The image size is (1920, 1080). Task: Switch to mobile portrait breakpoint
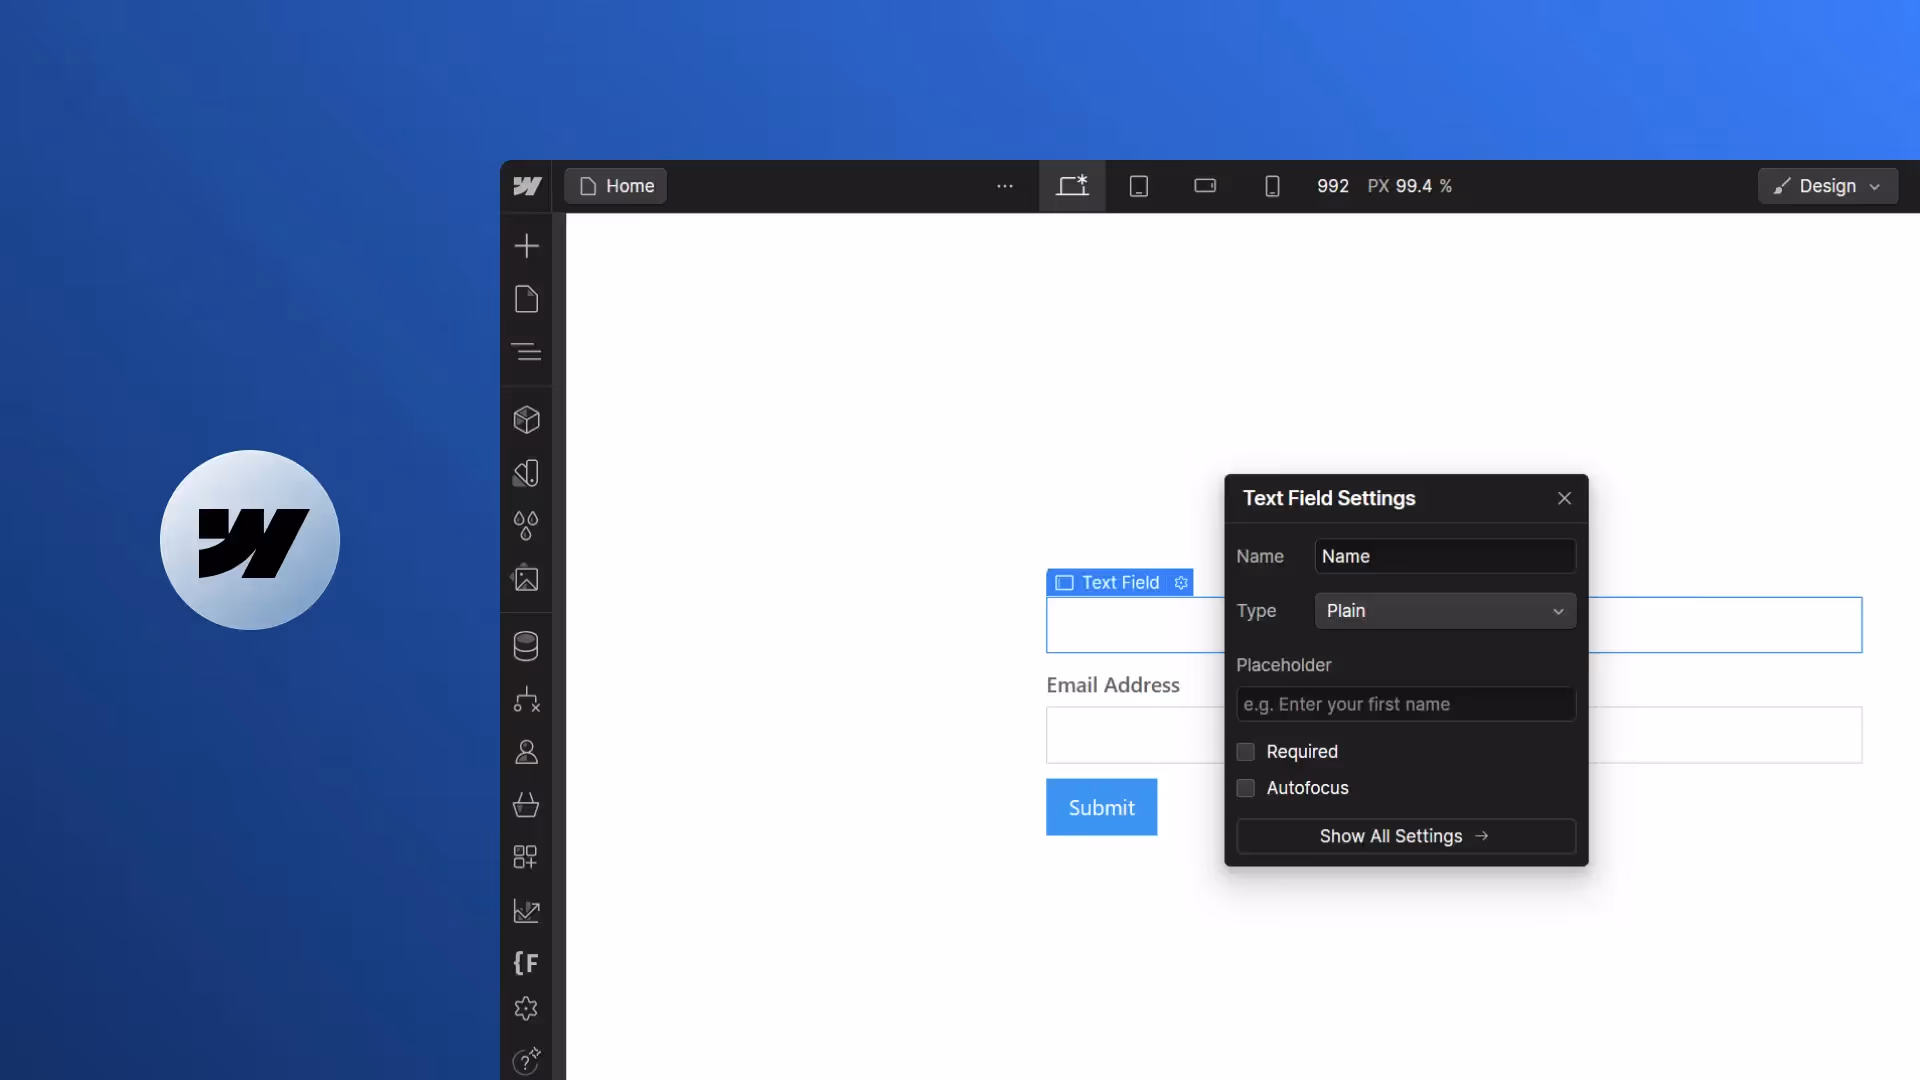click(1272, 186)
